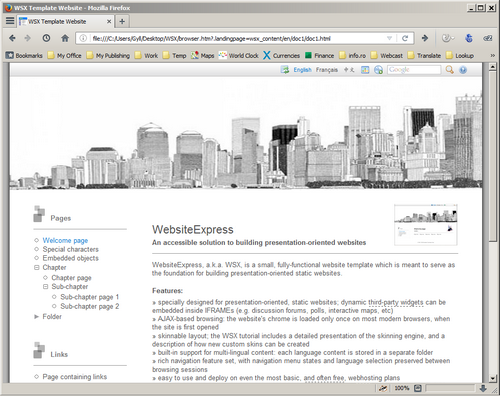Image resolution: width=500 pixels, height=396 pixels.
Task: Click the status bar icon left of 100%
Action: [383, 388]
